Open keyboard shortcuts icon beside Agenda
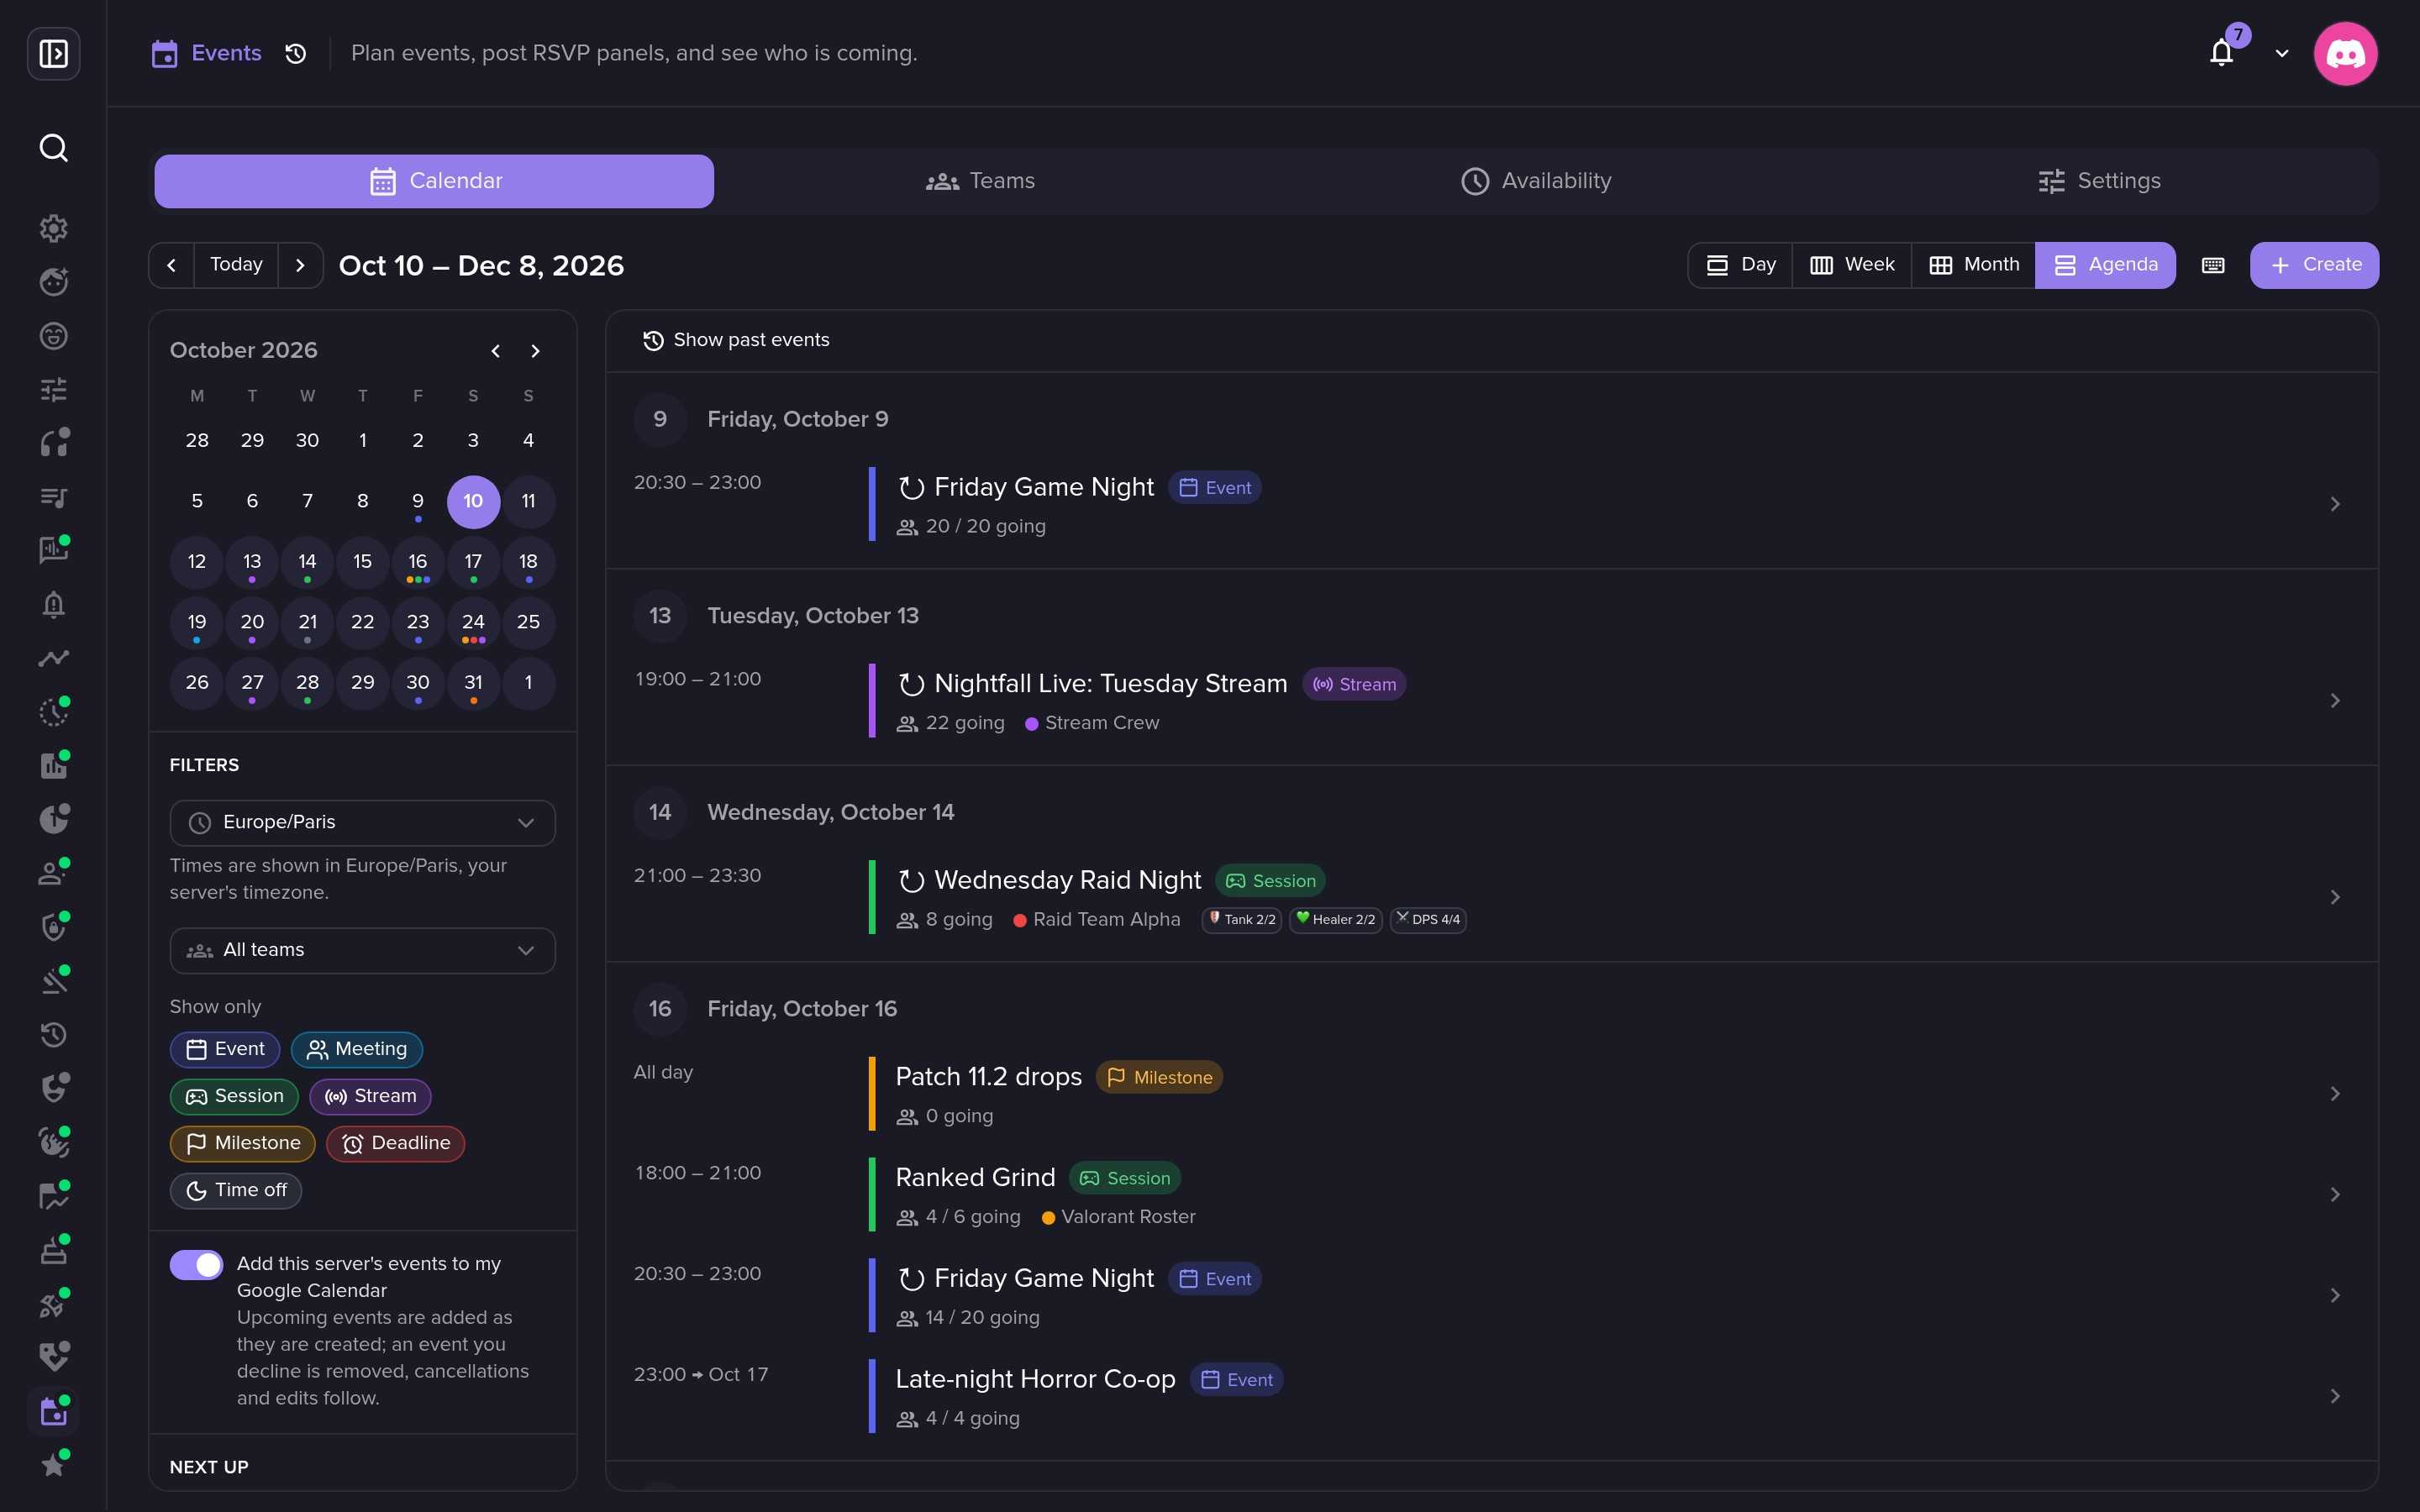The height and width of the screenshot is (1512, 2420). coord(2213,265)
